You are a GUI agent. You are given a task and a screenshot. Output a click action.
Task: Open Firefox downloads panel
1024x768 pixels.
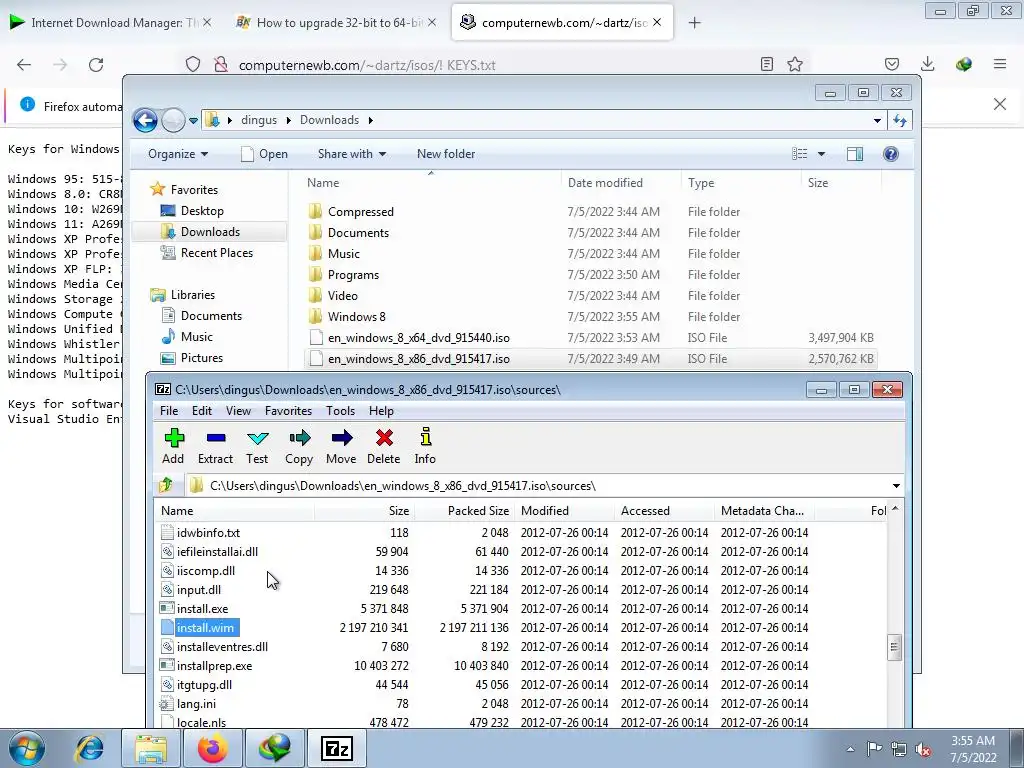(x=927, y=64)
